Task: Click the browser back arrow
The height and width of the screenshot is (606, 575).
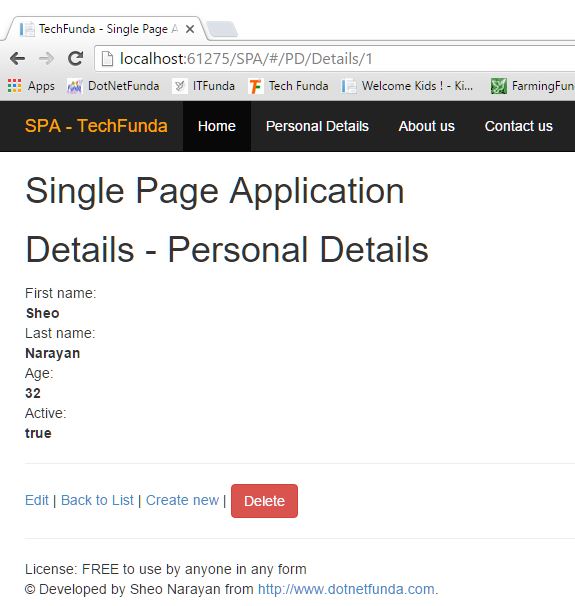Action: 17,59
